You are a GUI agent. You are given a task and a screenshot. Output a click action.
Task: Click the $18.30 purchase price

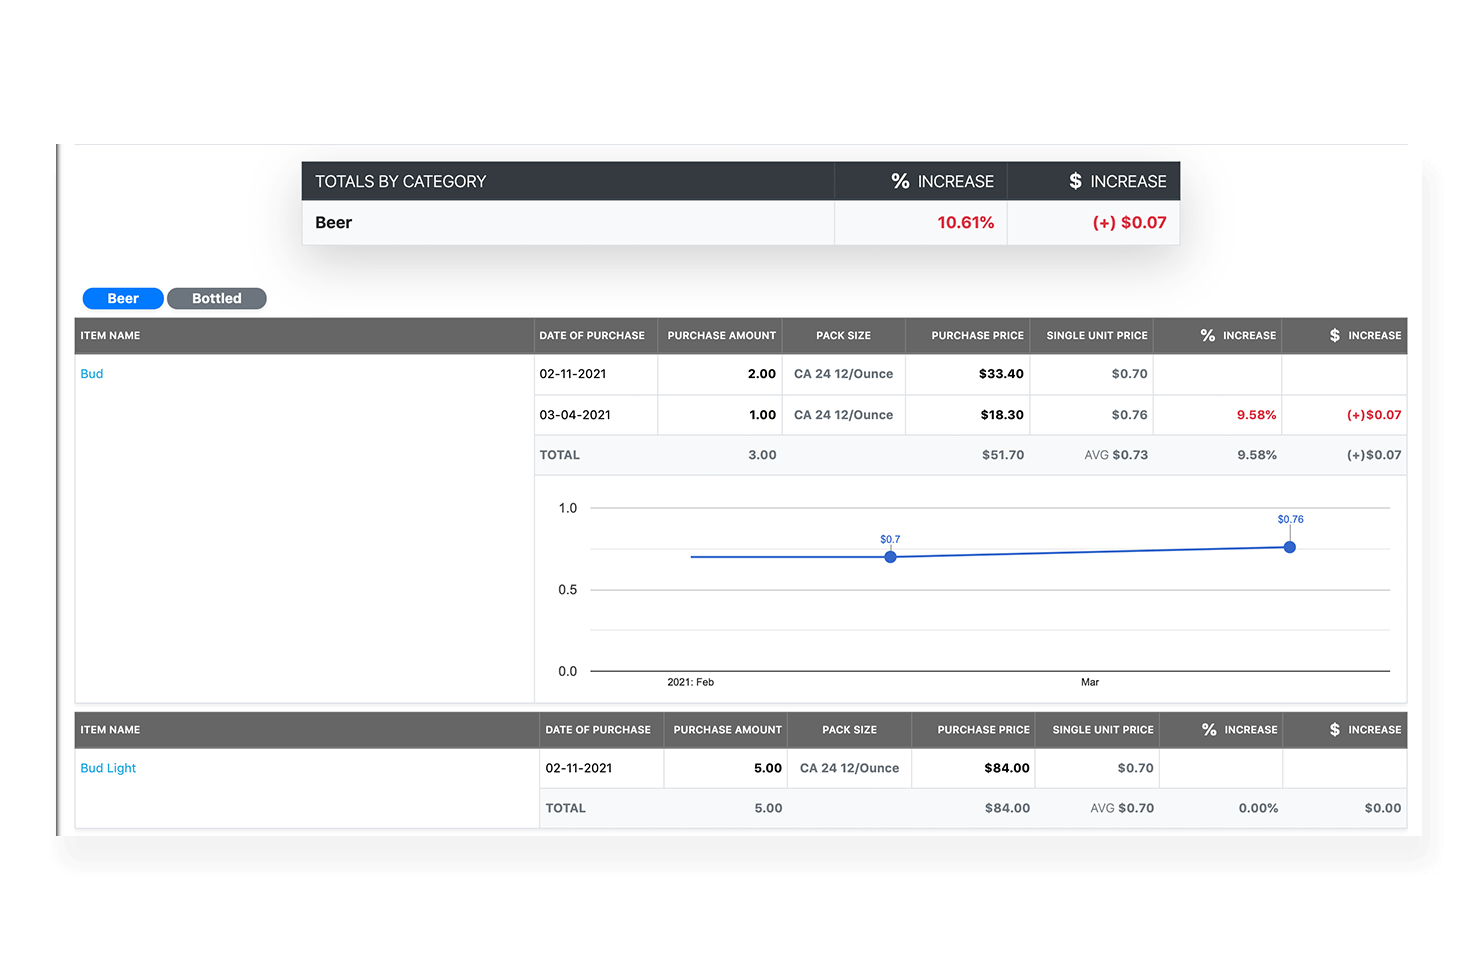pyautogui.click(x=1002, y=415)
